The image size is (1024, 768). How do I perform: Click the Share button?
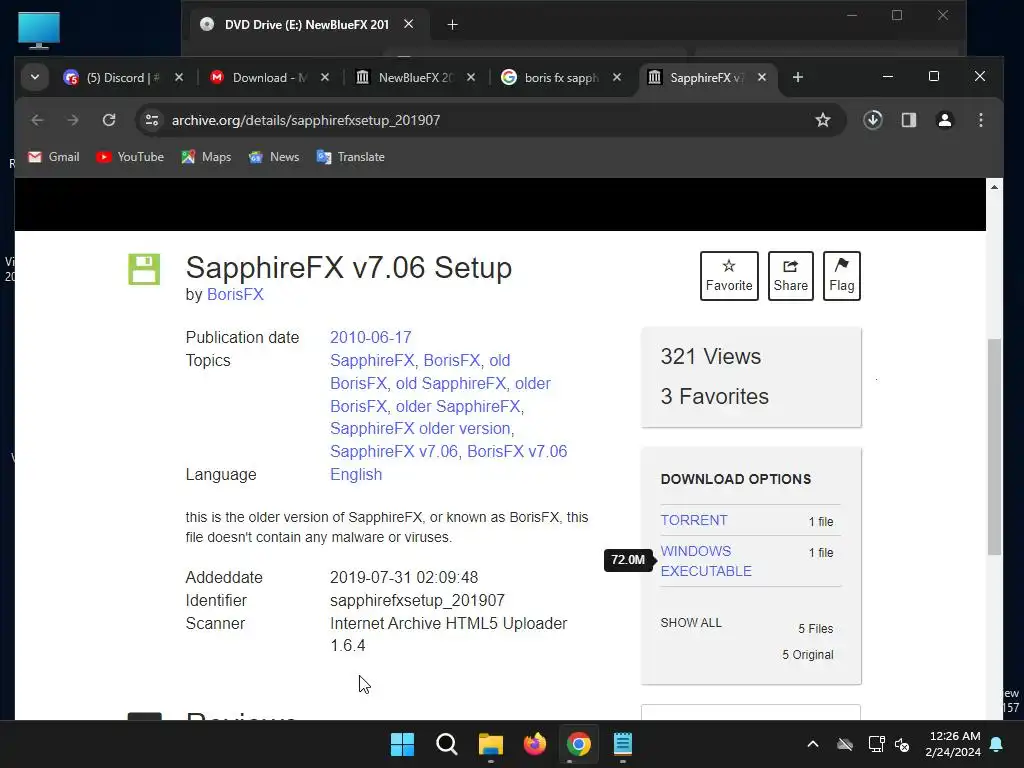pos(791,276)
